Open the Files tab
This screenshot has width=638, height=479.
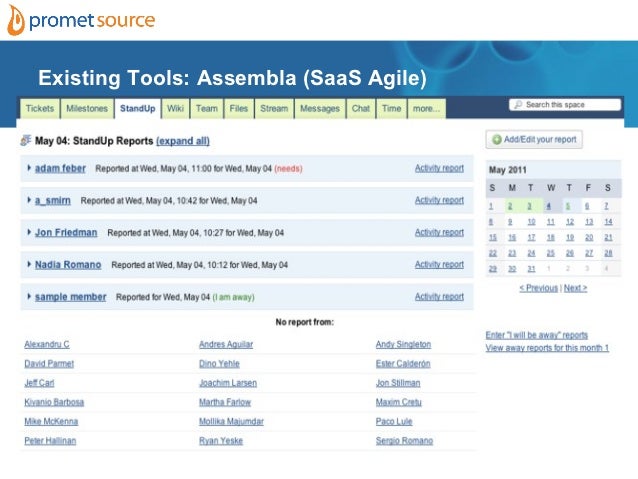(239, 109)
